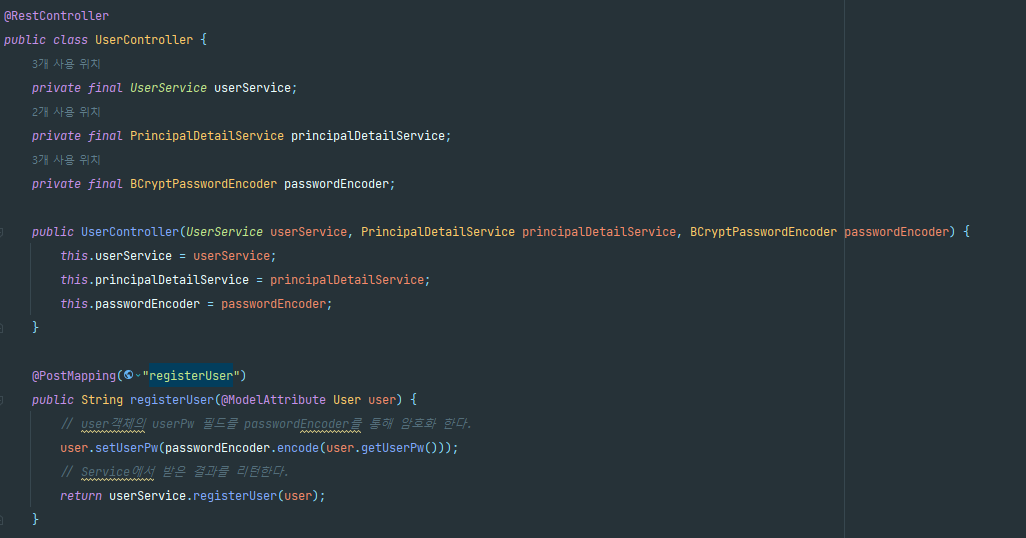Click the constructor's closing brace
The height and width of the screenshot is (538, 1026).
coord(35,327)
